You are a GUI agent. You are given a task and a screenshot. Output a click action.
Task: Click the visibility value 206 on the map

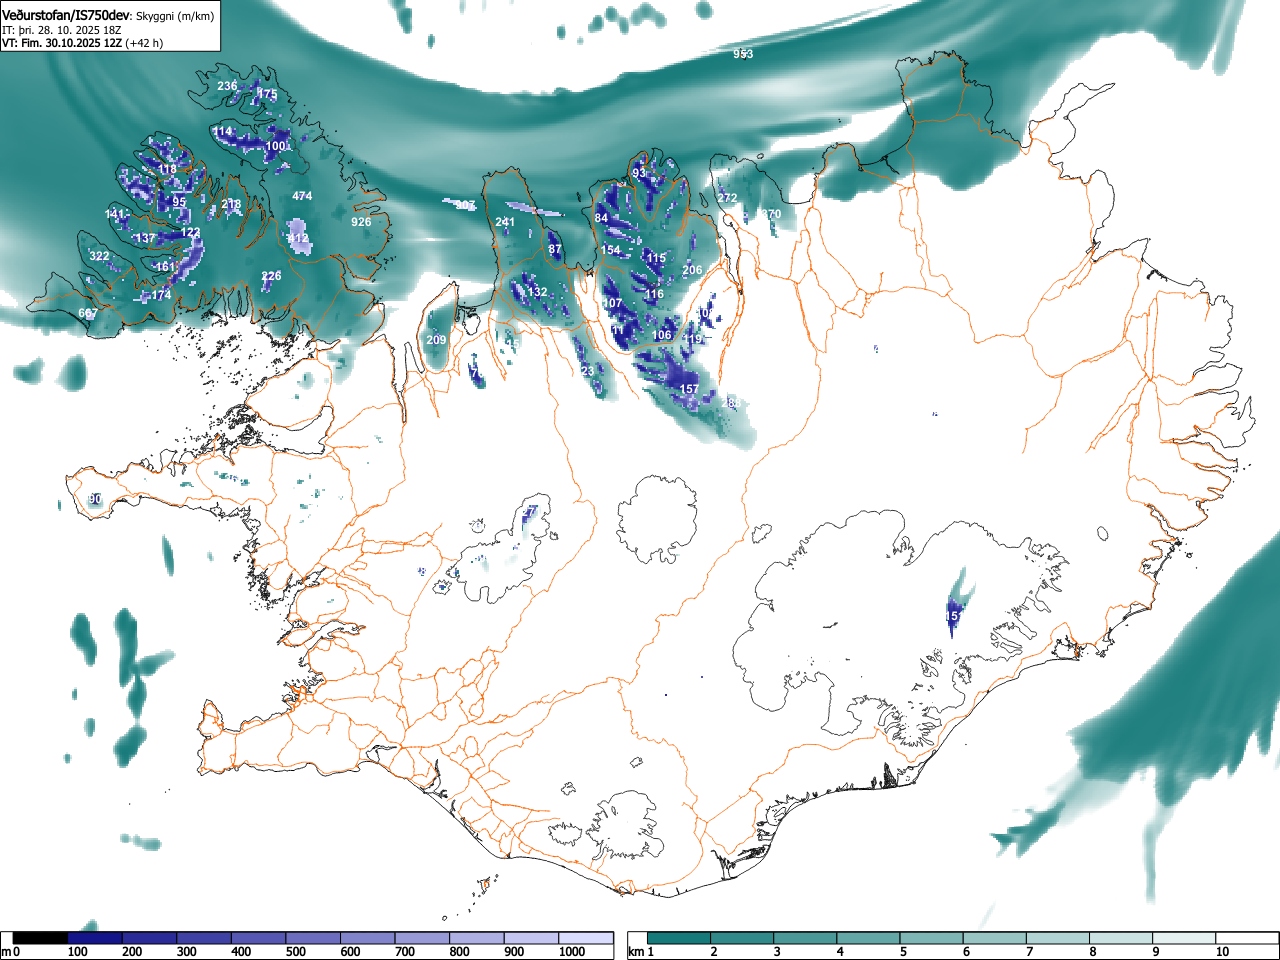(x=692, y=270)
